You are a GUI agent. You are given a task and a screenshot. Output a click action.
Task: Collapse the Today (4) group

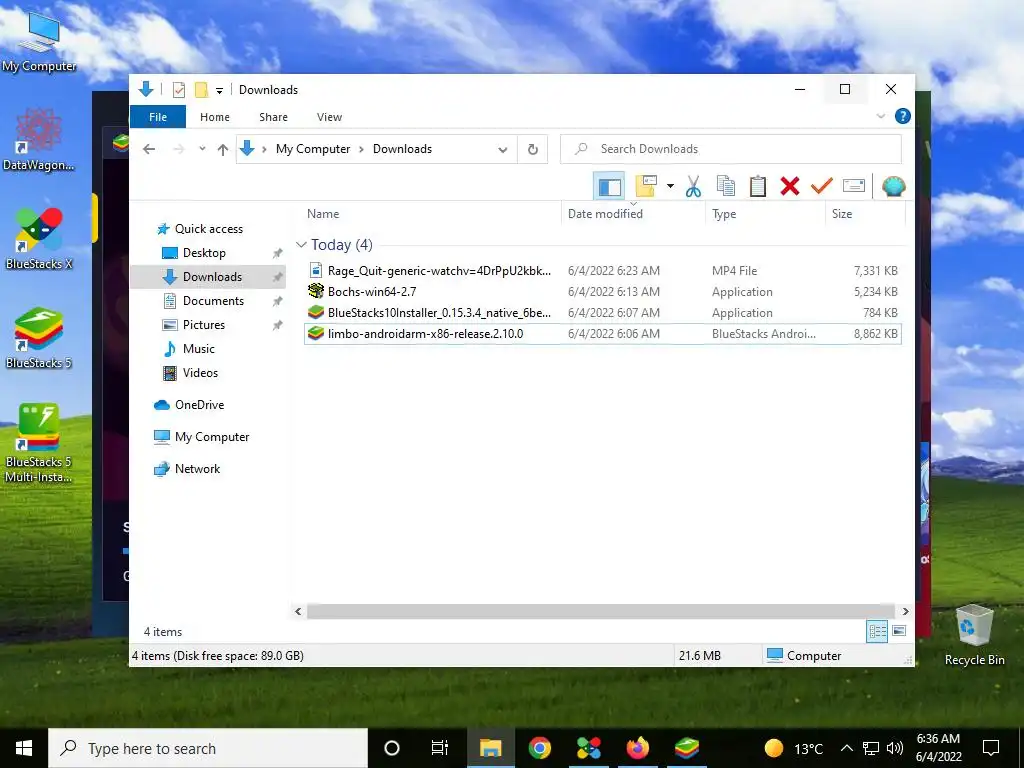tap(301, 244)
